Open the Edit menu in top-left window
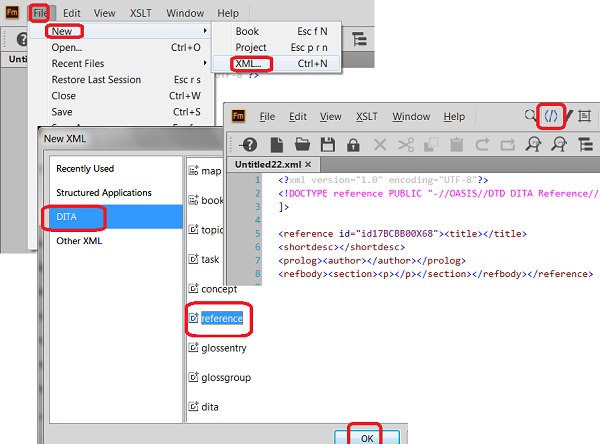 tap(72, 13)
